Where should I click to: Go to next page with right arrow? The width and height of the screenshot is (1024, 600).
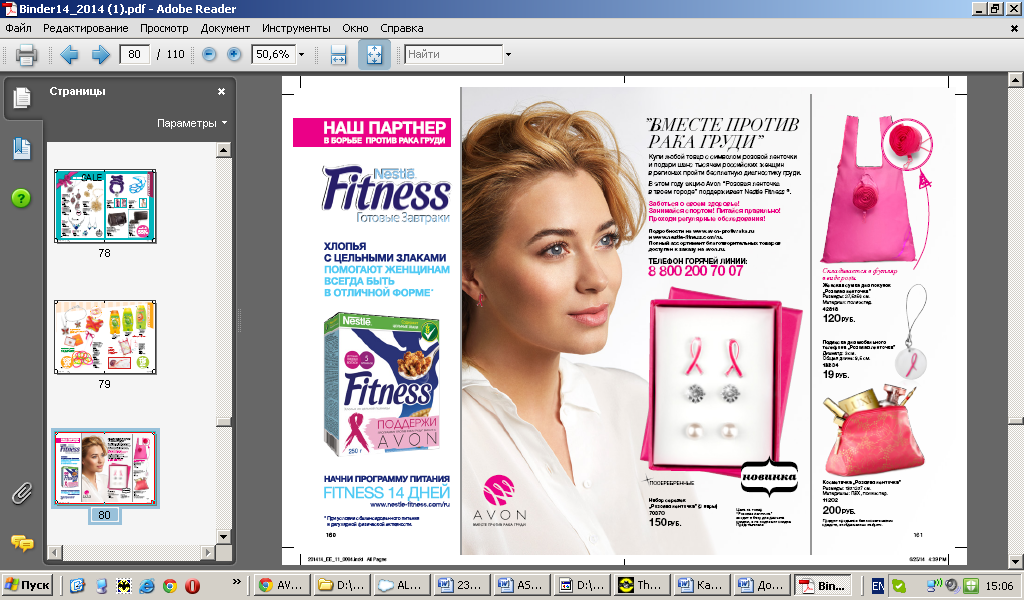pos(100,54)
